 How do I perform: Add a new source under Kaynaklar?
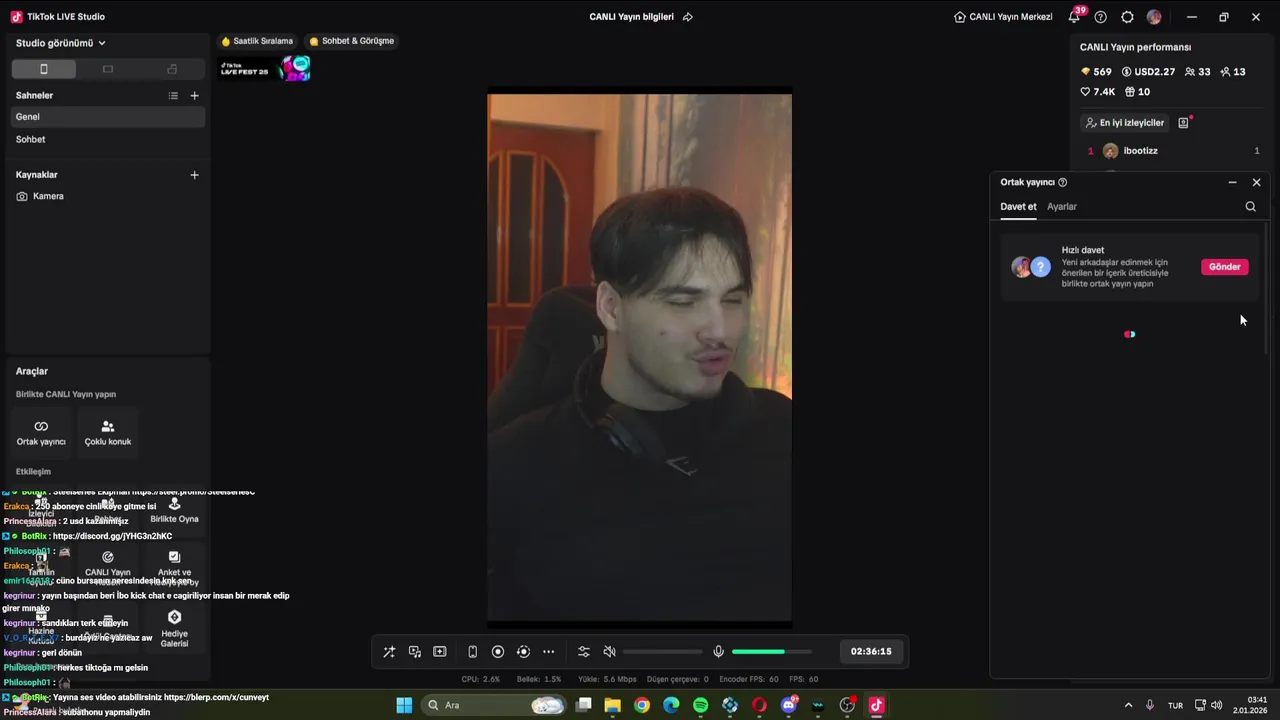click(195, 175)
